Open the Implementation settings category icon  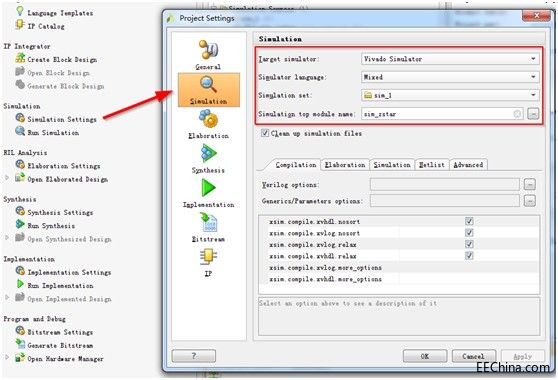tap(208, 188)
